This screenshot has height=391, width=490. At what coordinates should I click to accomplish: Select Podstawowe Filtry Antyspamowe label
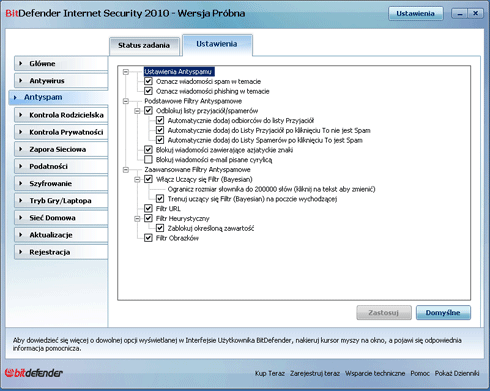(x=193, y=101)
